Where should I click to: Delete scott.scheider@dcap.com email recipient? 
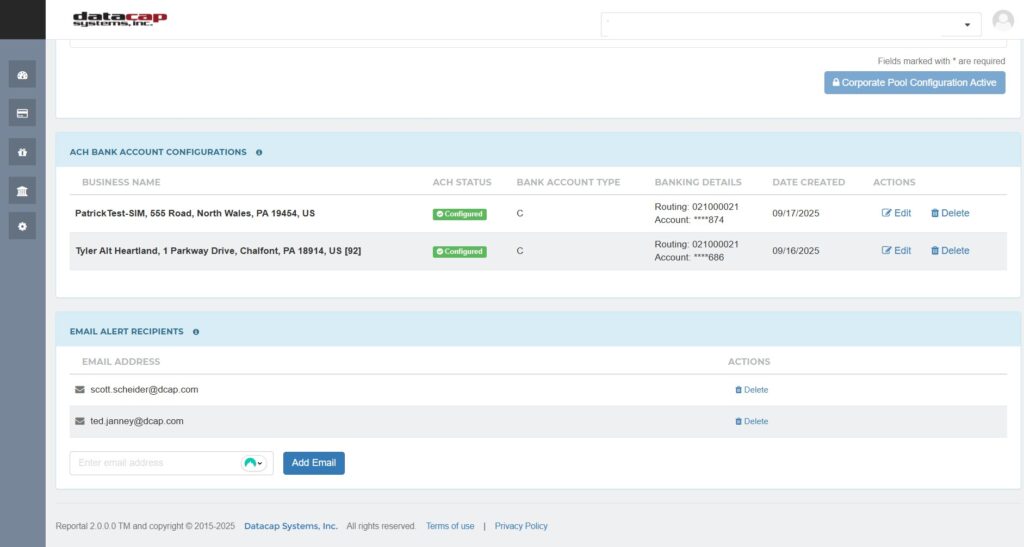751,390
